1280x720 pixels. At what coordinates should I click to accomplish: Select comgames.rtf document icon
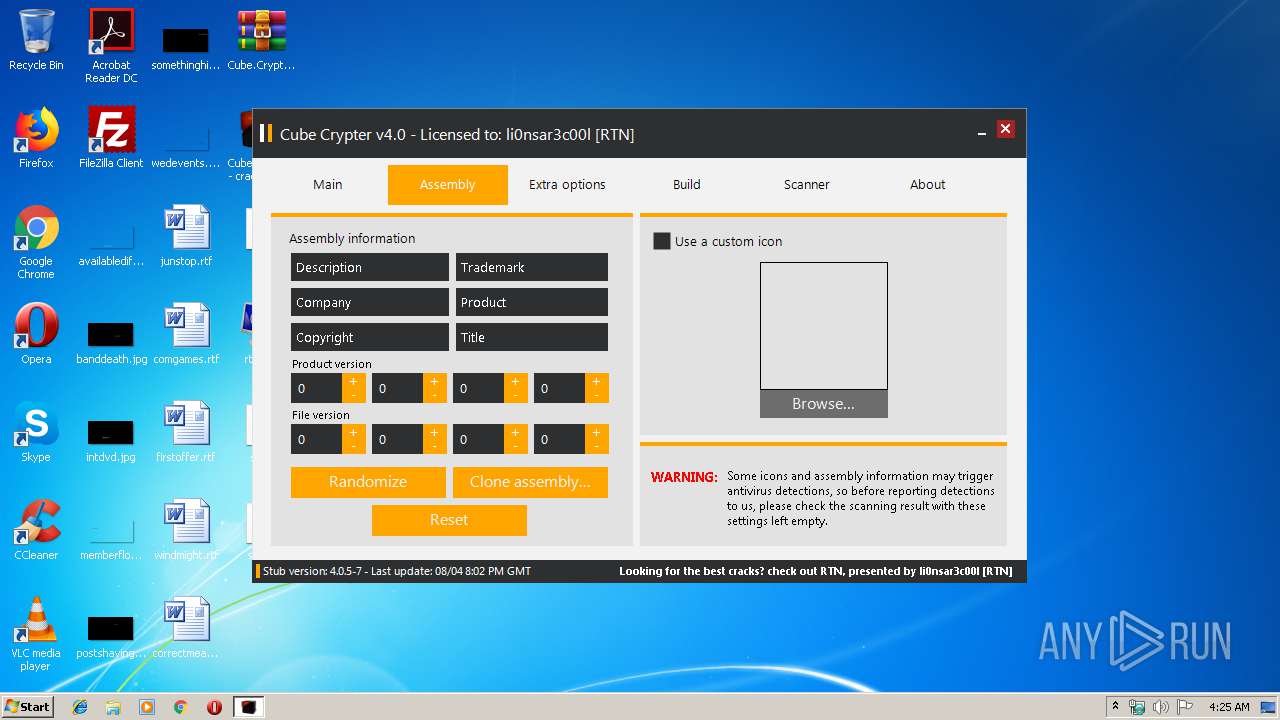186,334
